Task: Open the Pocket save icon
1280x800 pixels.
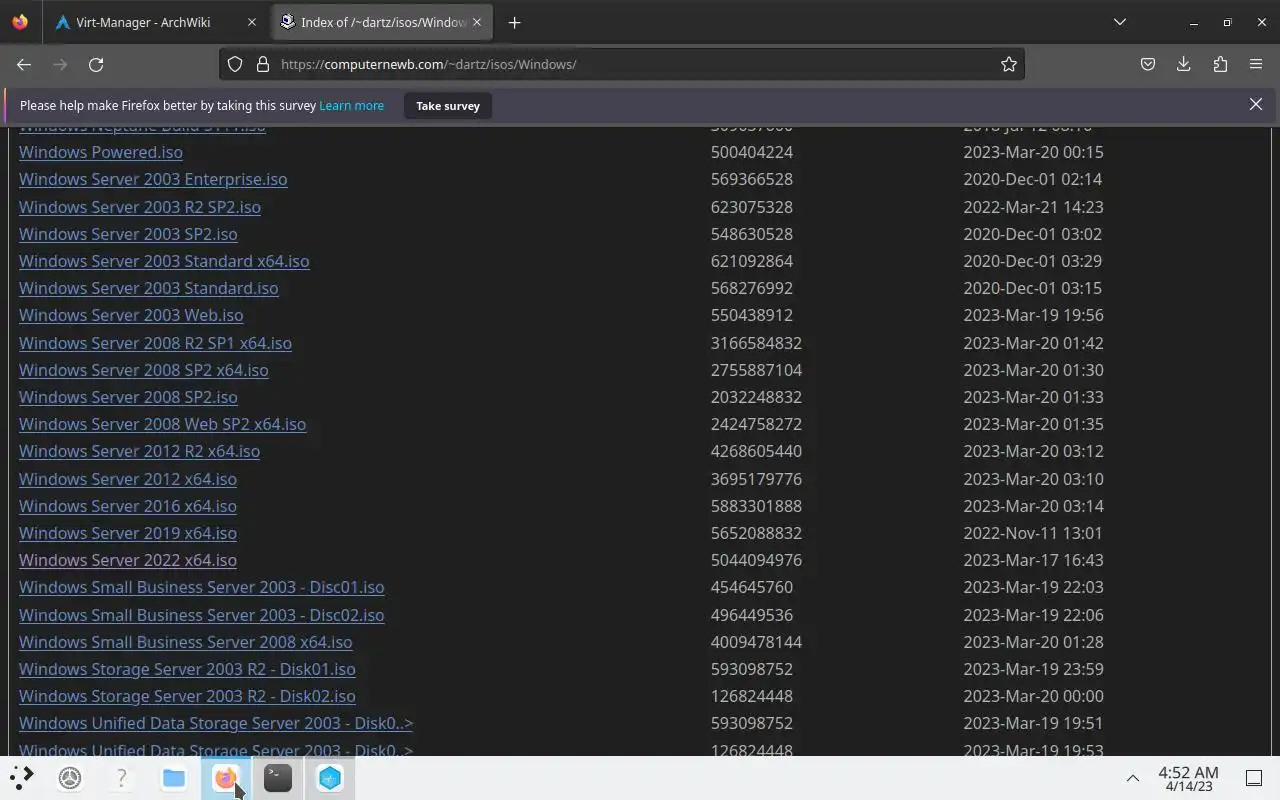Action: (1148, 64)
